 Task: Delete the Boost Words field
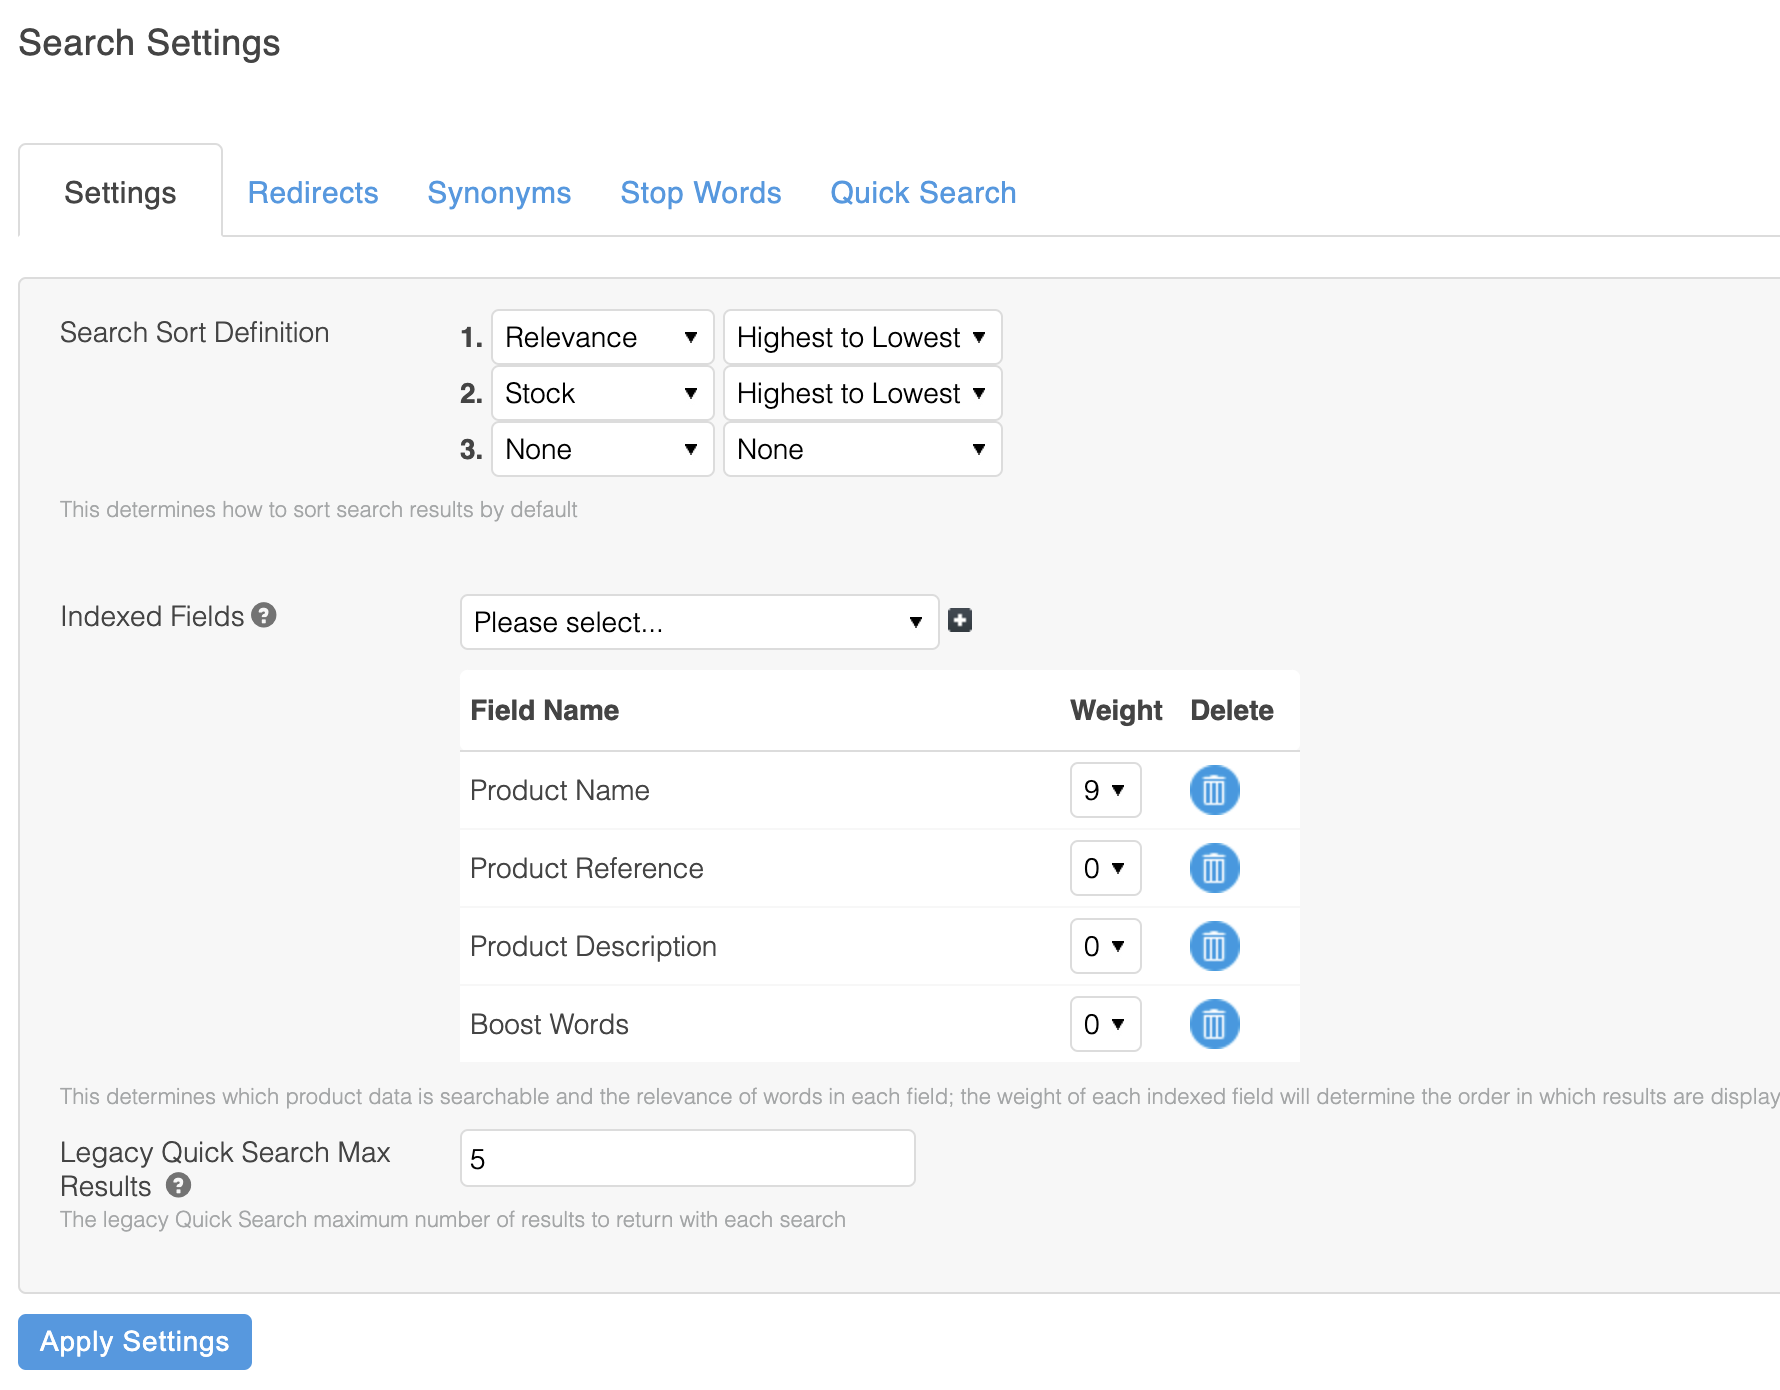[1214, 1024]
